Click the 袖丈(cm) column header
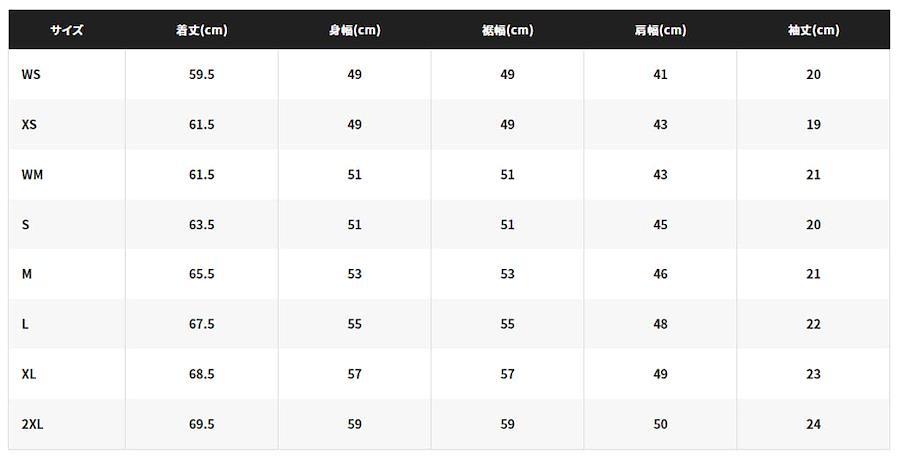This screenshot has height=464, width=899. click(x=813, y=30)
